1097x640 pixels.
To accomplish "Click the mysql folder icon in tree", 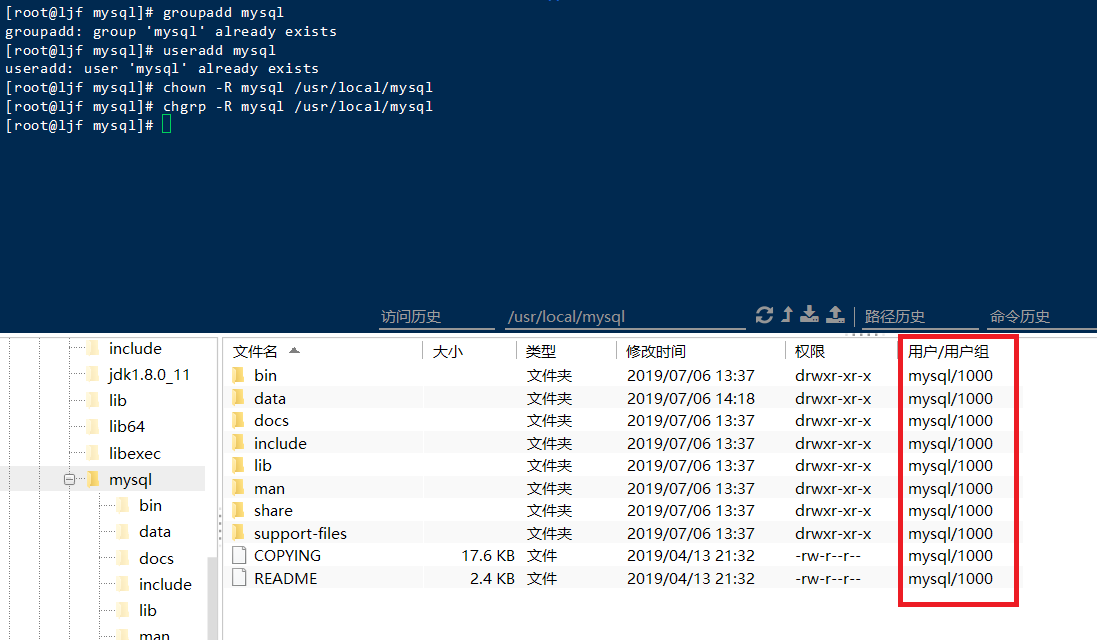I will pyautogui.click(x=93, y=479).
